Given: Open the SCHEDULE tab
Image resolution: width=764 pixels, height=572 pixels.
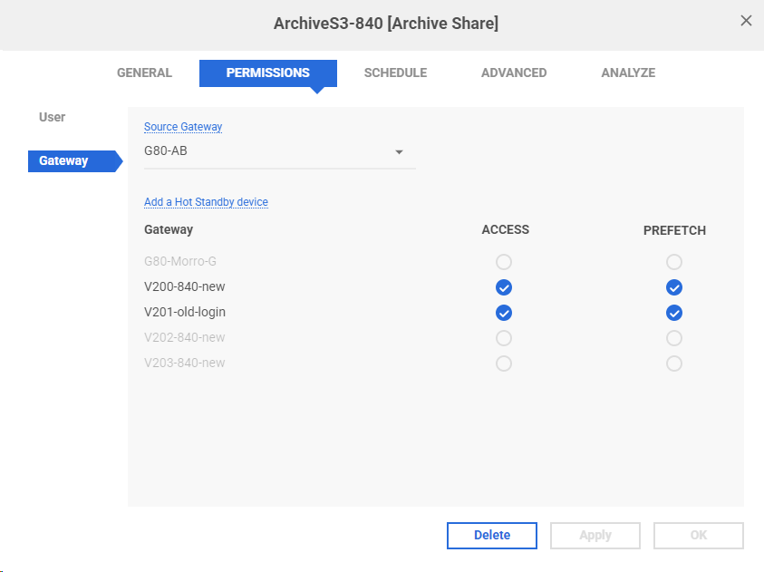Looking at the screenshot, I should click(x=395, y=73).
